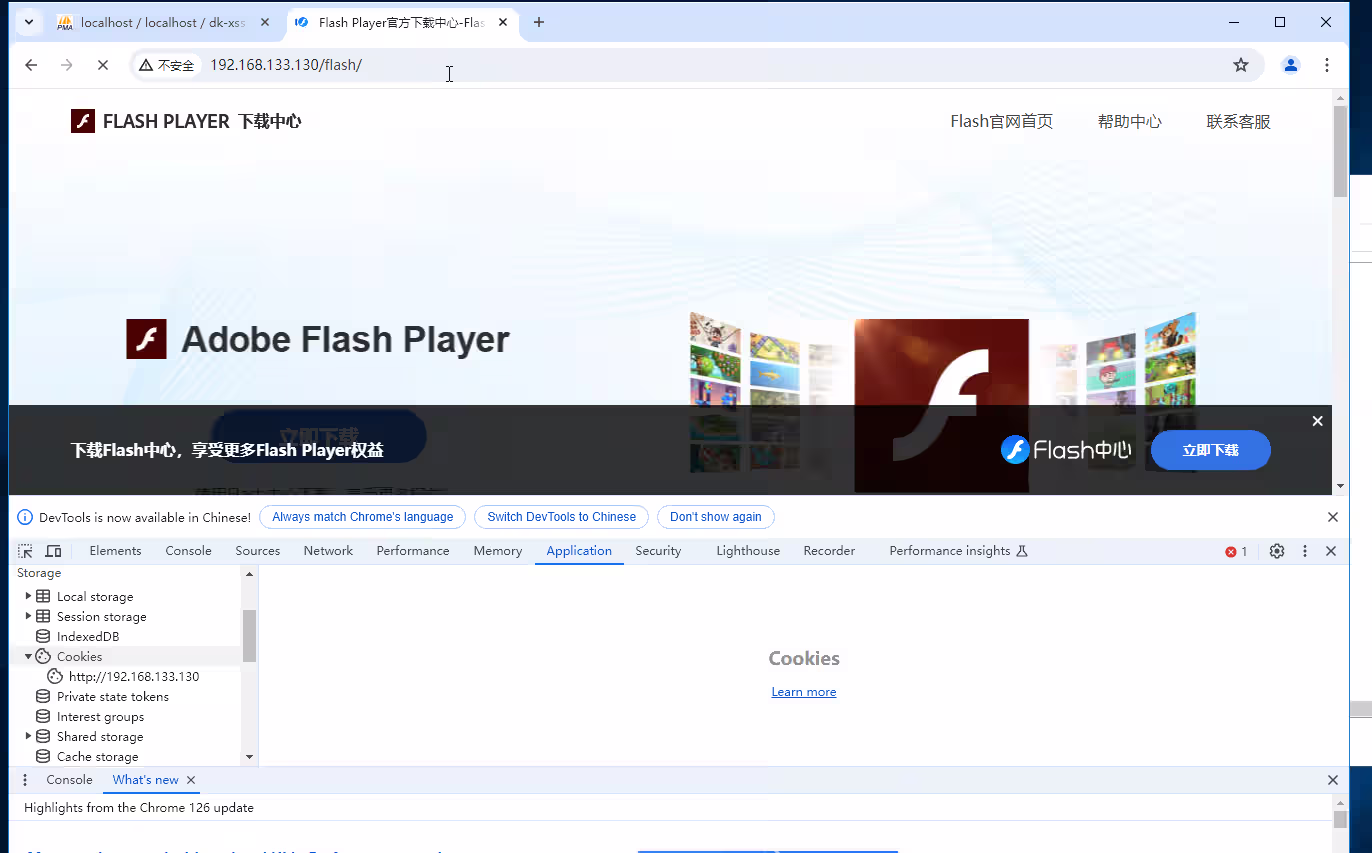Expand the Local storage tree node

[28, 596]
